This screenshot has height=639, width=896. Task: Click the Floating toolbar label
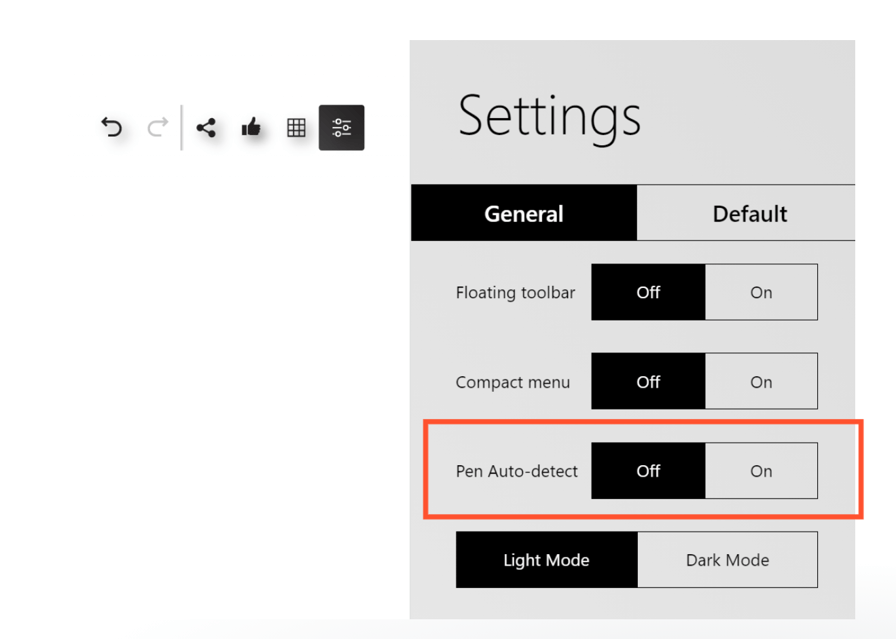click(515, 293)
